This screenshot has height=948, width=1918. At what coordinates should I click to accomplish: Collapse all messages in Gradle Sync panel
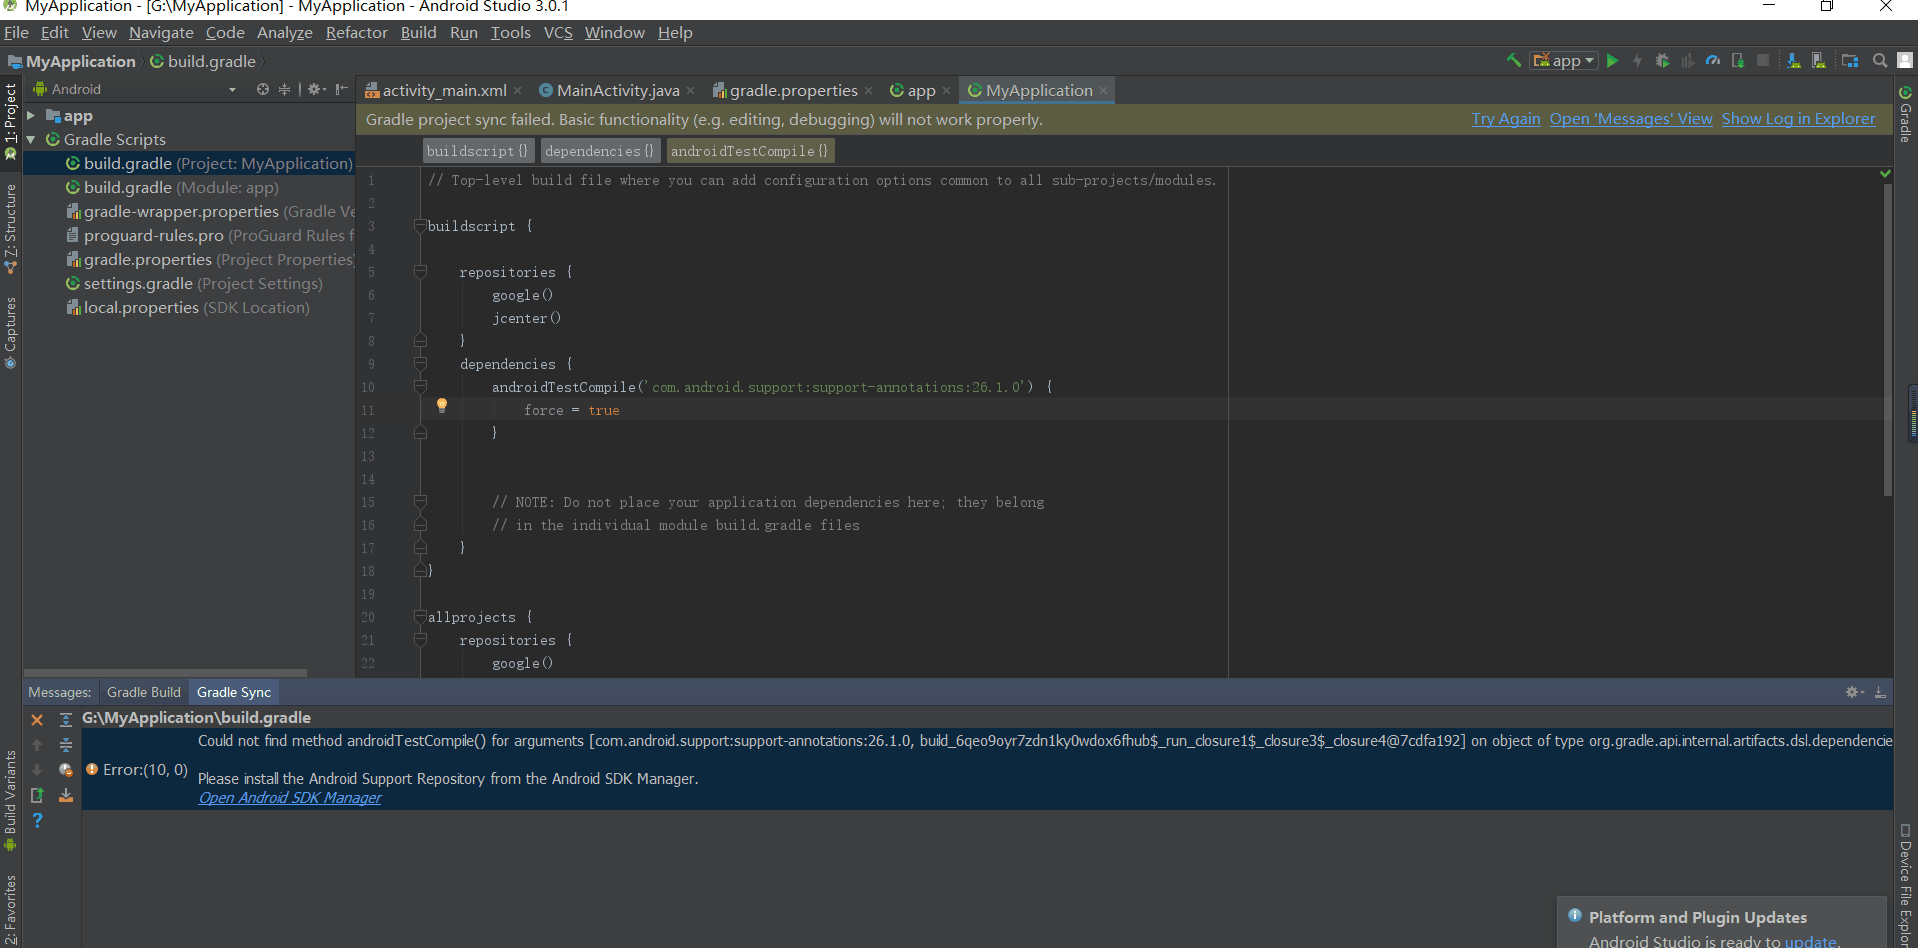[66, 745]
